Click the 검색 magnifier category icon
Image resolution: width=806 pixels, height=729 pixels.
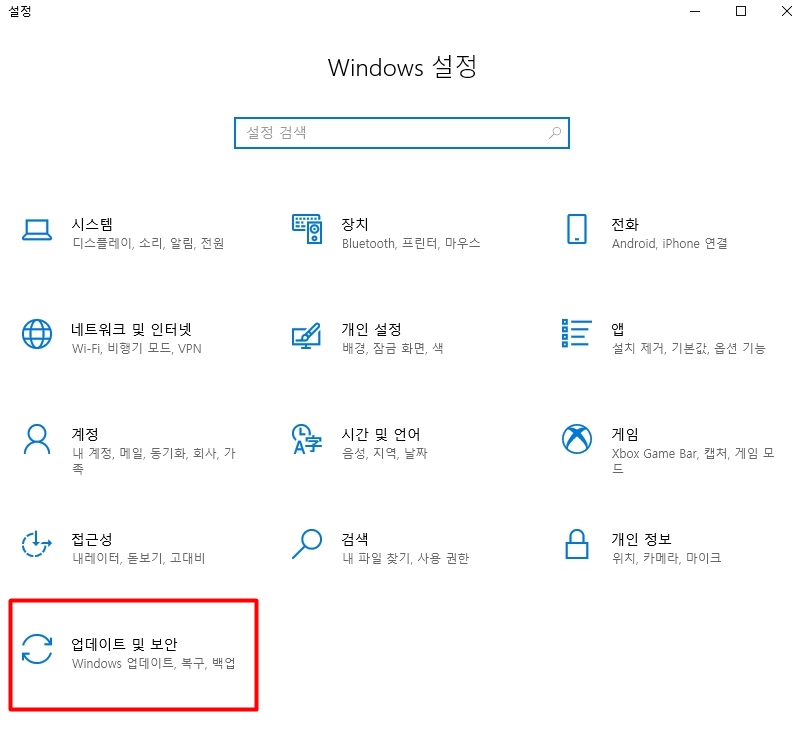click(x=307, y=544)
